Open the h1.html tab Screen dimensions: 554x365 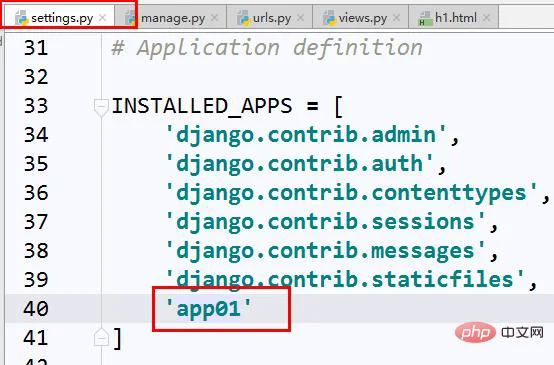(x=453, y=18)
